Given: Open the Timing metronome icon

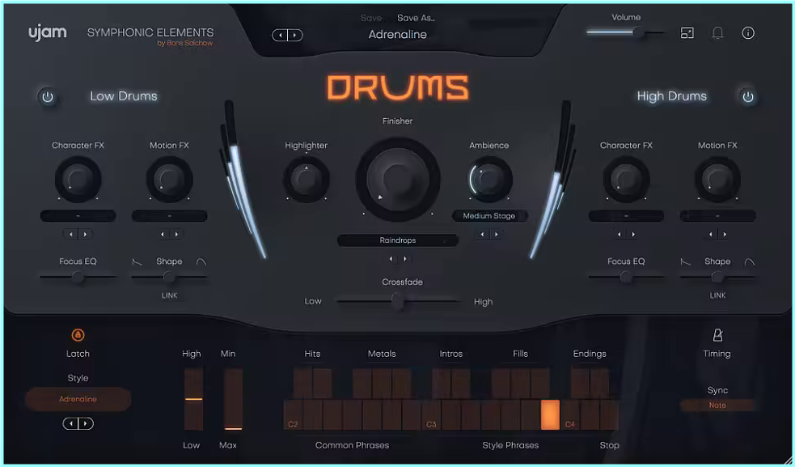Looking at the screenshot, I should 717,335.
